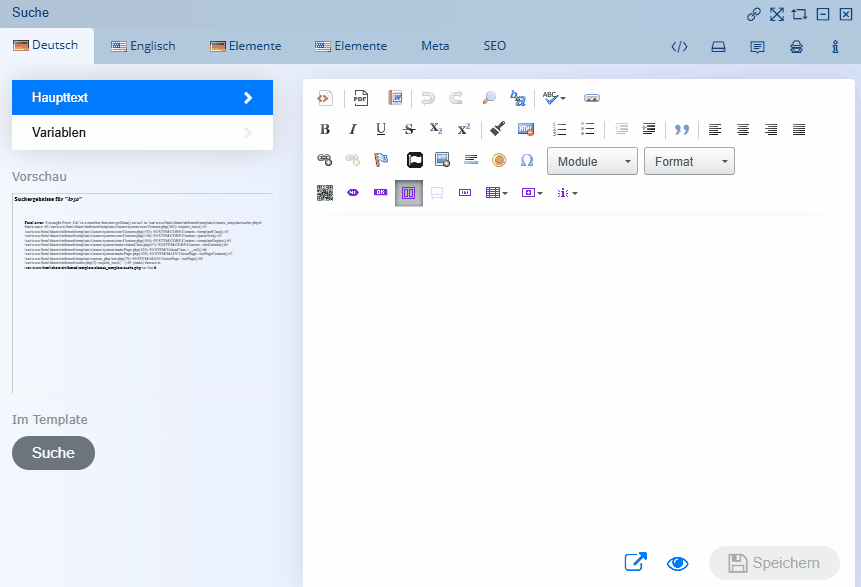Image resolution: width=861 pixels, height=587 pixels.
Task: Switch to the Englisch tab
Action: tap(143, 46)
